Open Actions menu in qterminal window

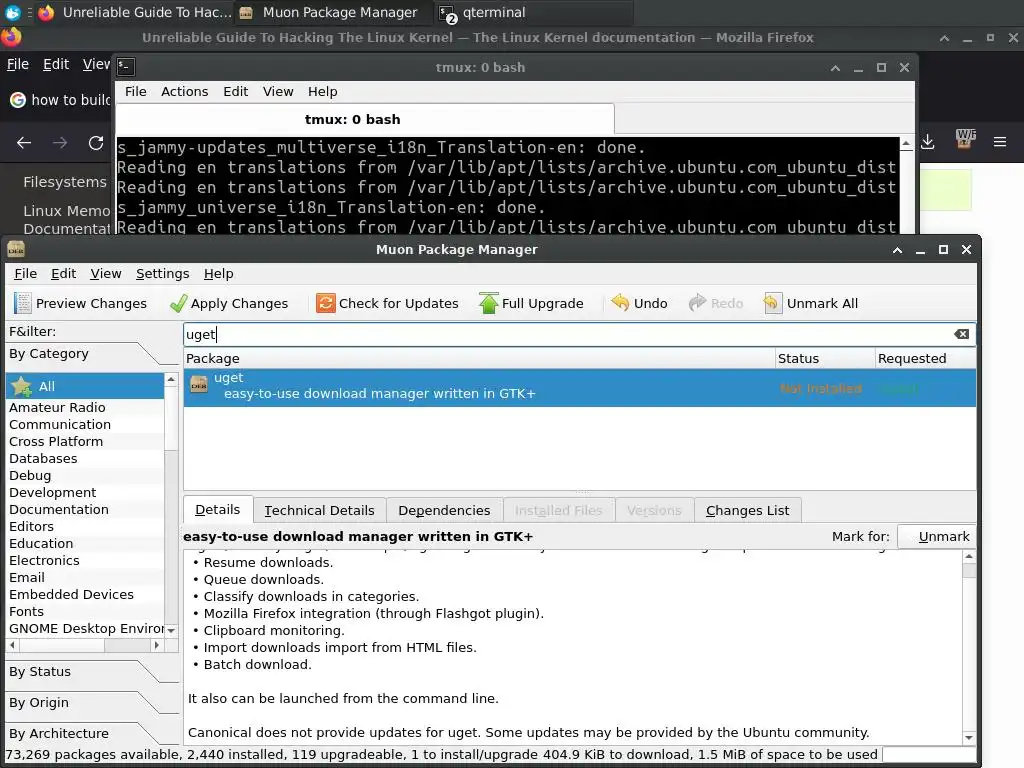point(185,91)
